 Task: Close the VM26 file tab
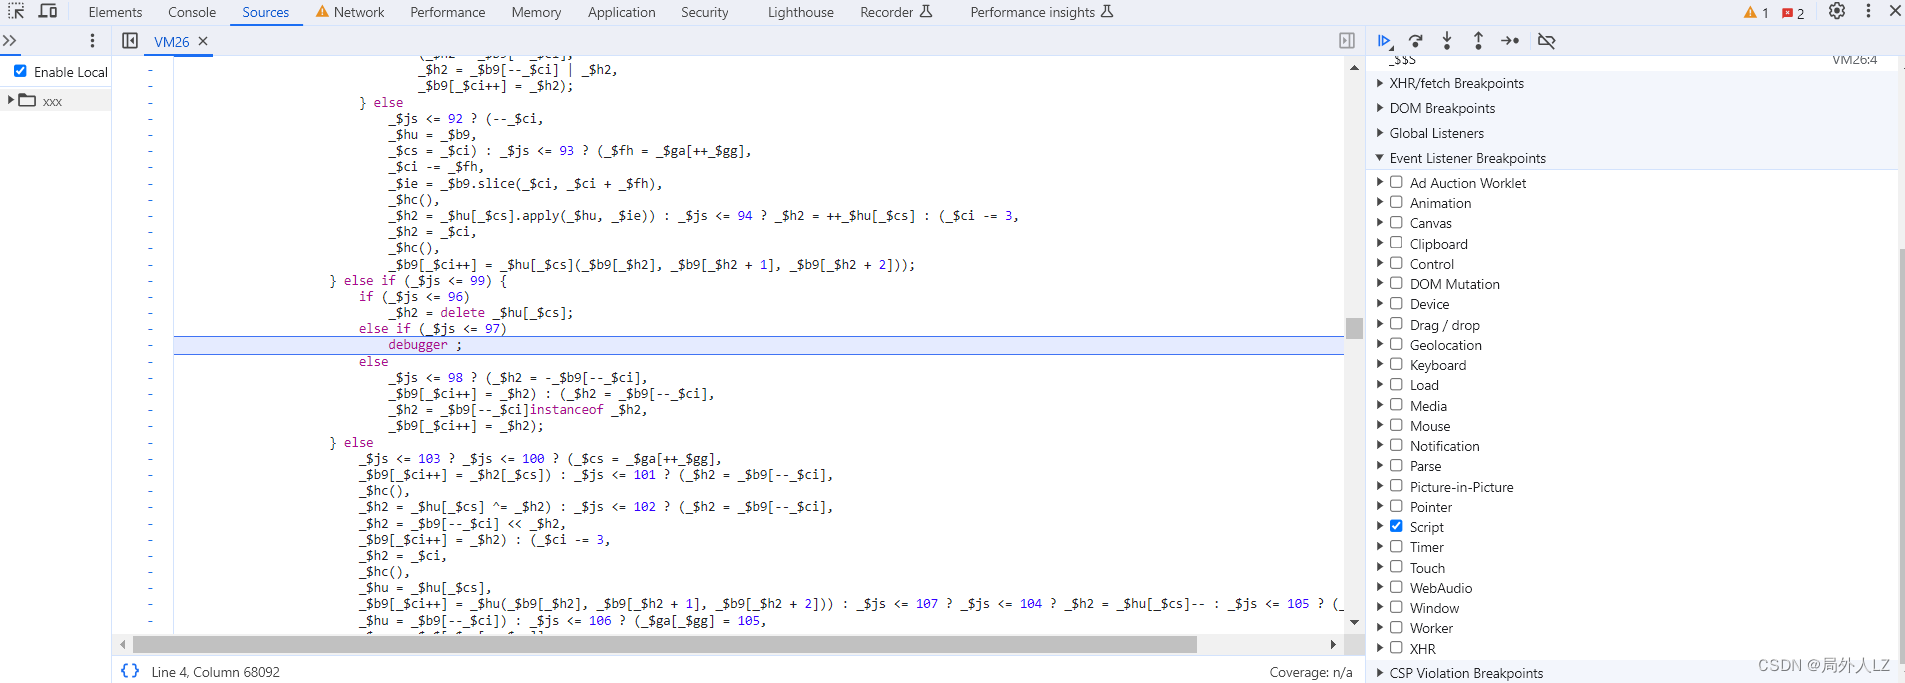(203, 41)
